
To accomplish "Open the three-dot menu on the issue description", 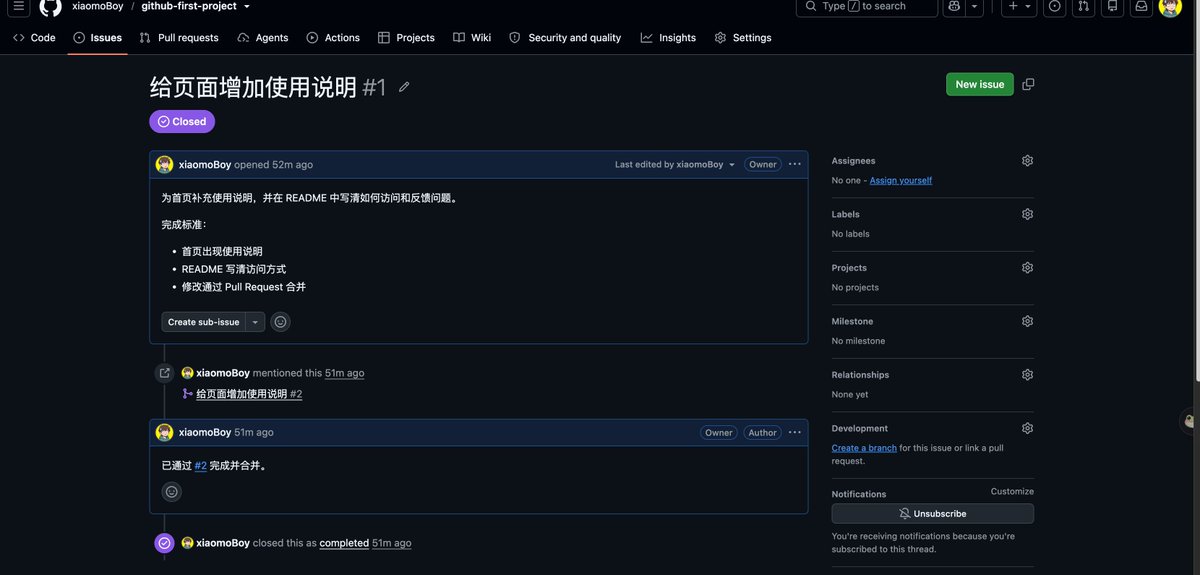I will [x=795, y=164].
